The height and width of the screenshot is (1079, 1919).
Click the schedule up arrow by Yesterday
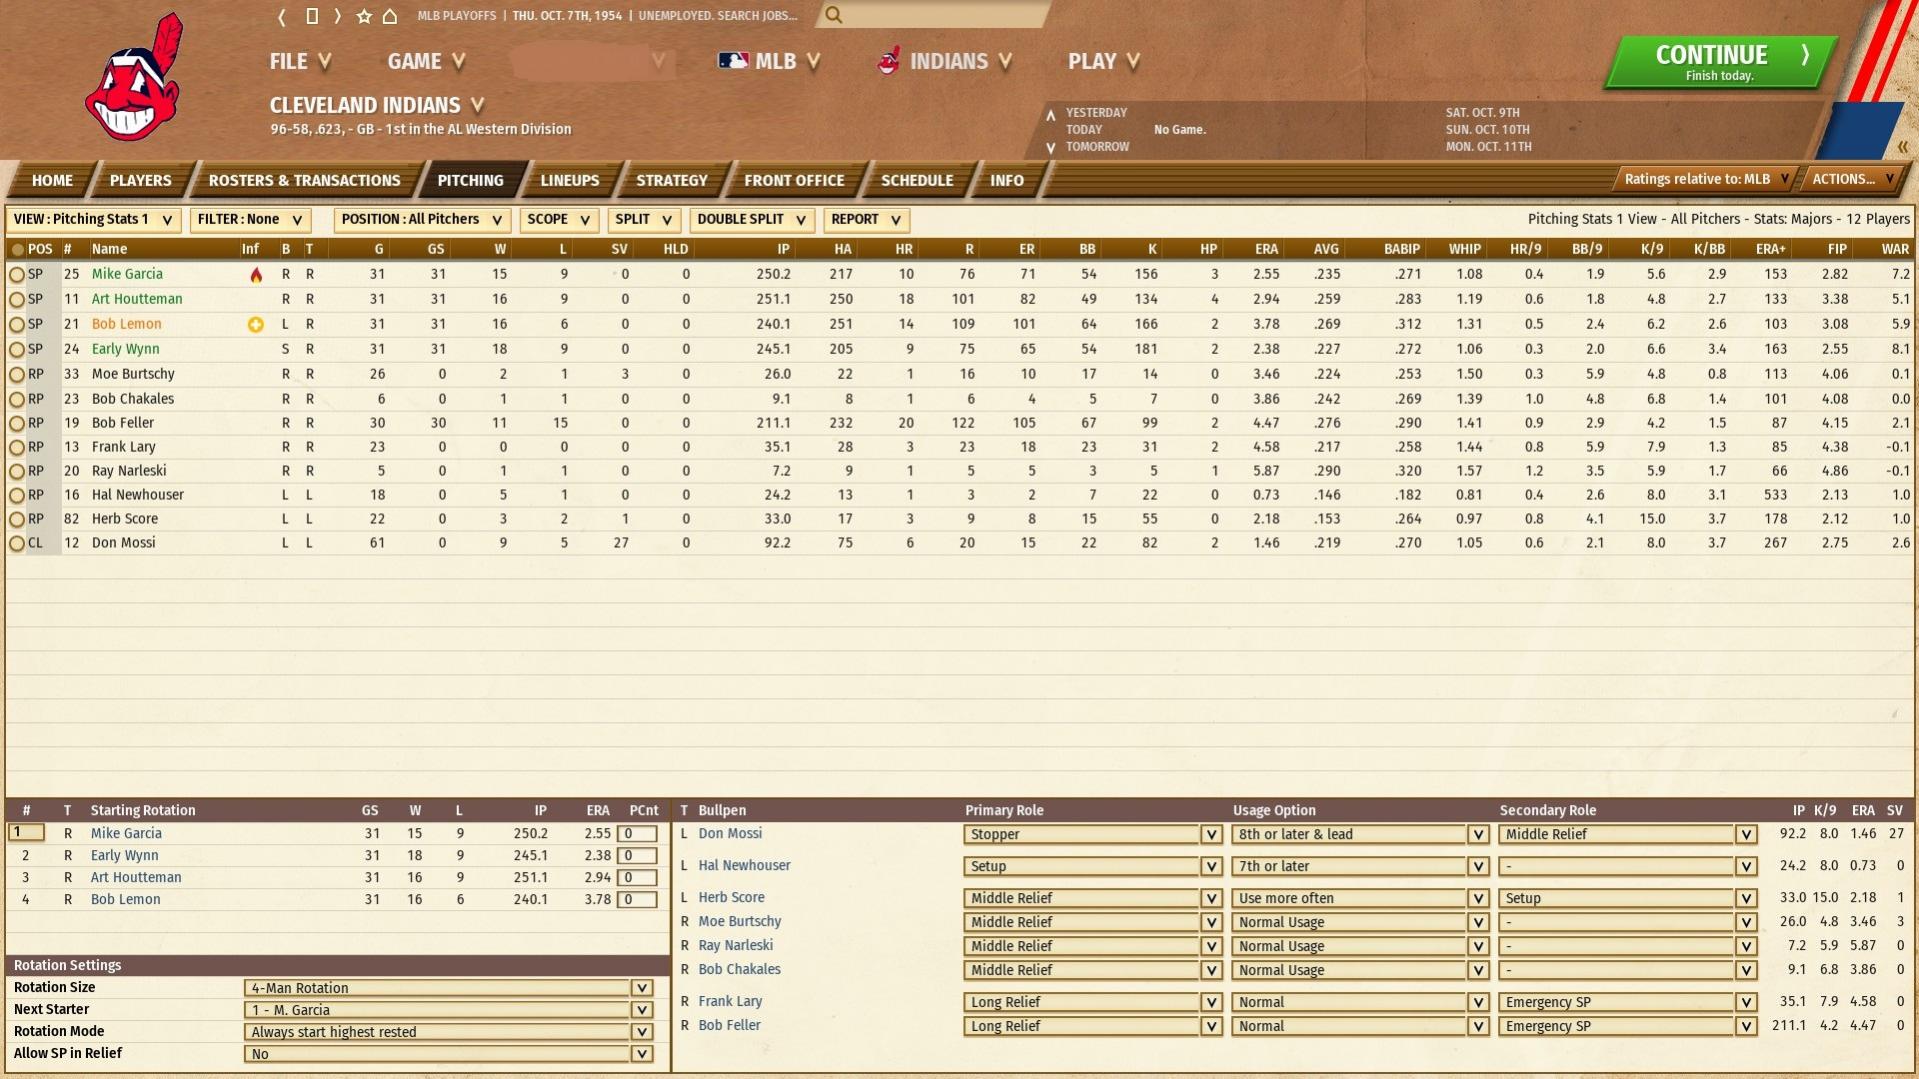coord(1050,114)
